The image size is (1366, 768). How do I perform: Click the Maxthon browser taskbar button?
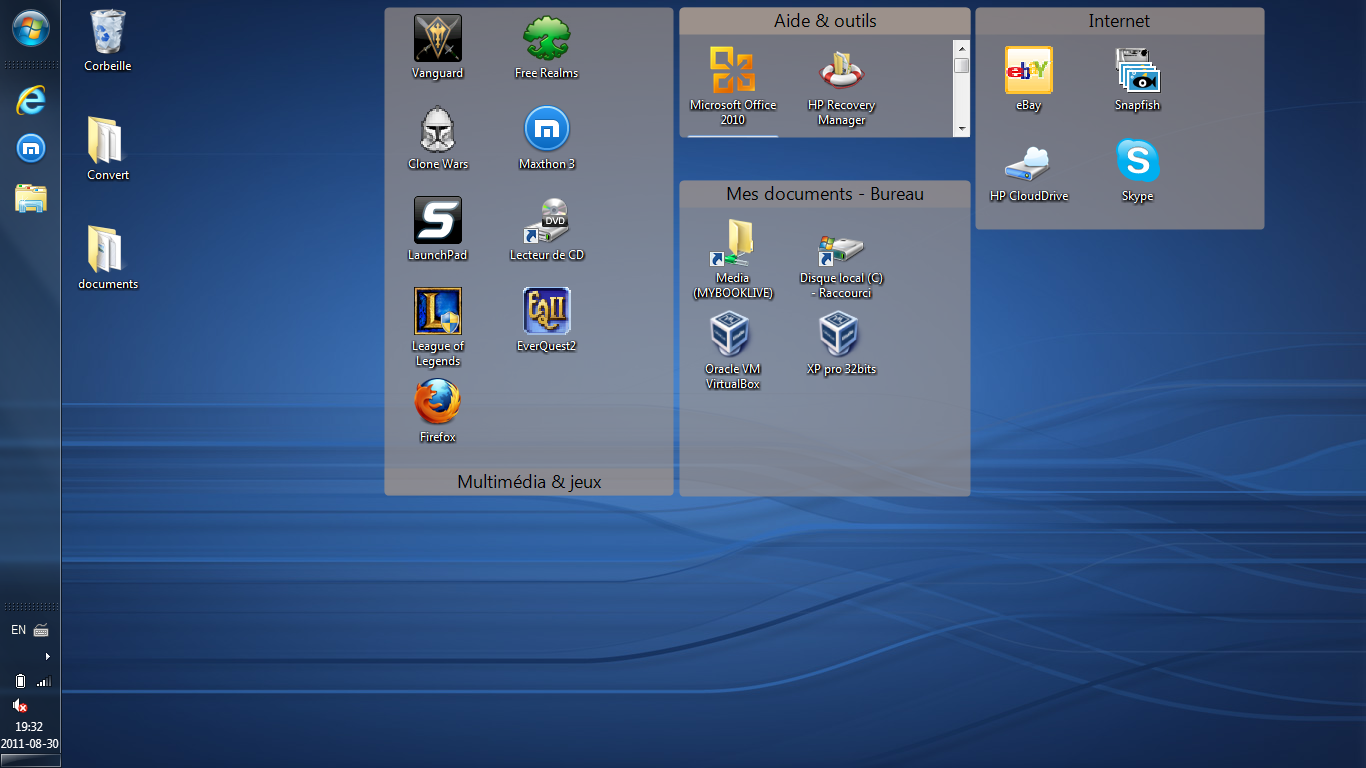tap(30, 149)
